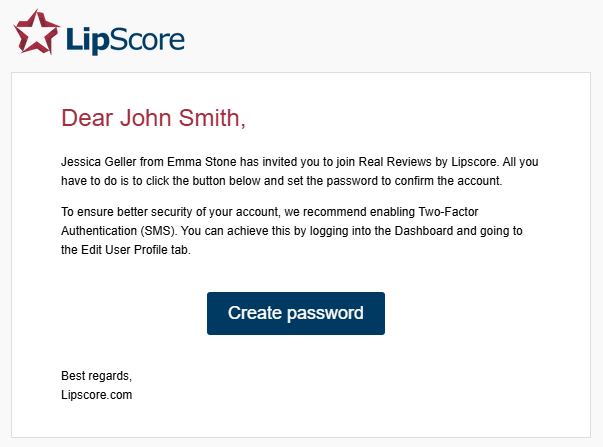Screen dimensions: 603x447
Task: Click the "Authentication (SMS)" text
Action: click(x=120, y=231)
